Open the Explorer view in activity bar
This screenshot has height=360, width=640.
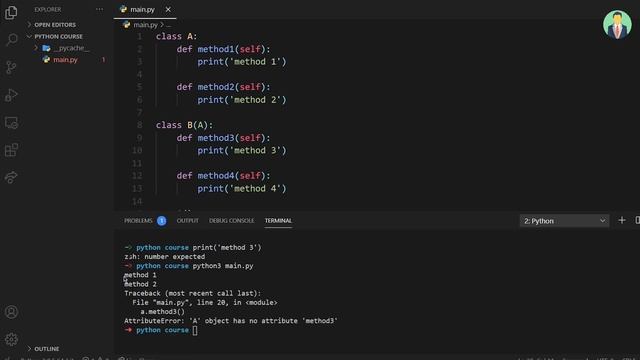[x=11, y=12]
